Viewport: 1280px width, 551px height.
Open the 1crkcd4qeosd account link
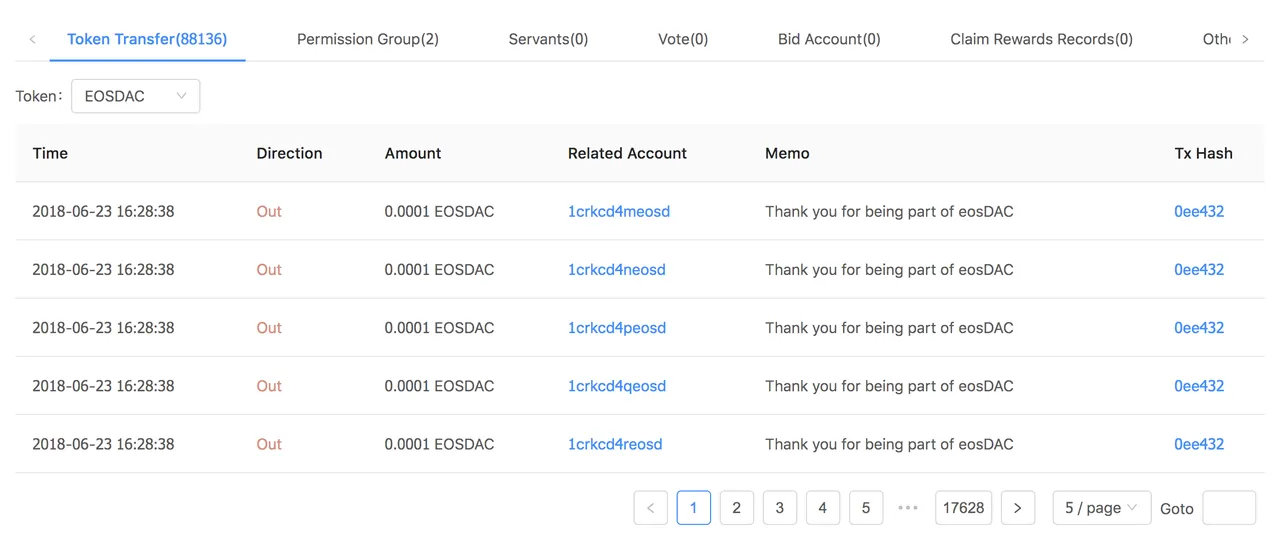pos(617,386)
